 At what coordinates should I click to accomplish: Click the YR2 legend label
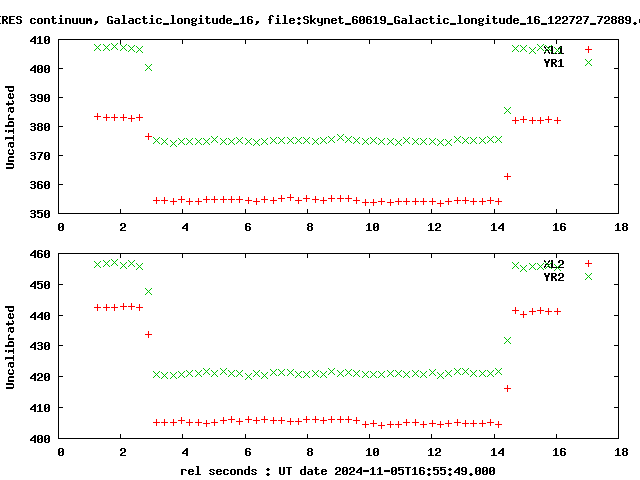point(553,277)
